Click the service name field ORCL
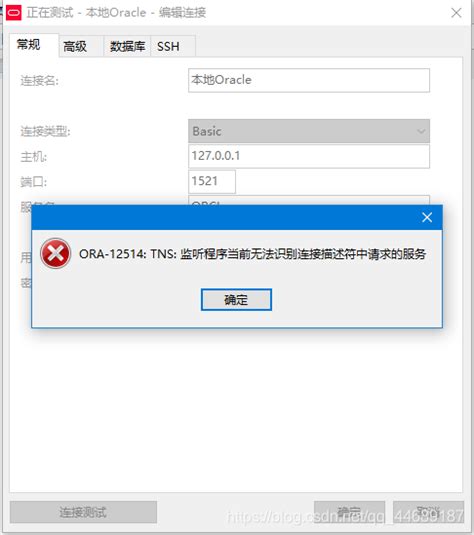Screen dimensions: 474x535 click(309, 200)
